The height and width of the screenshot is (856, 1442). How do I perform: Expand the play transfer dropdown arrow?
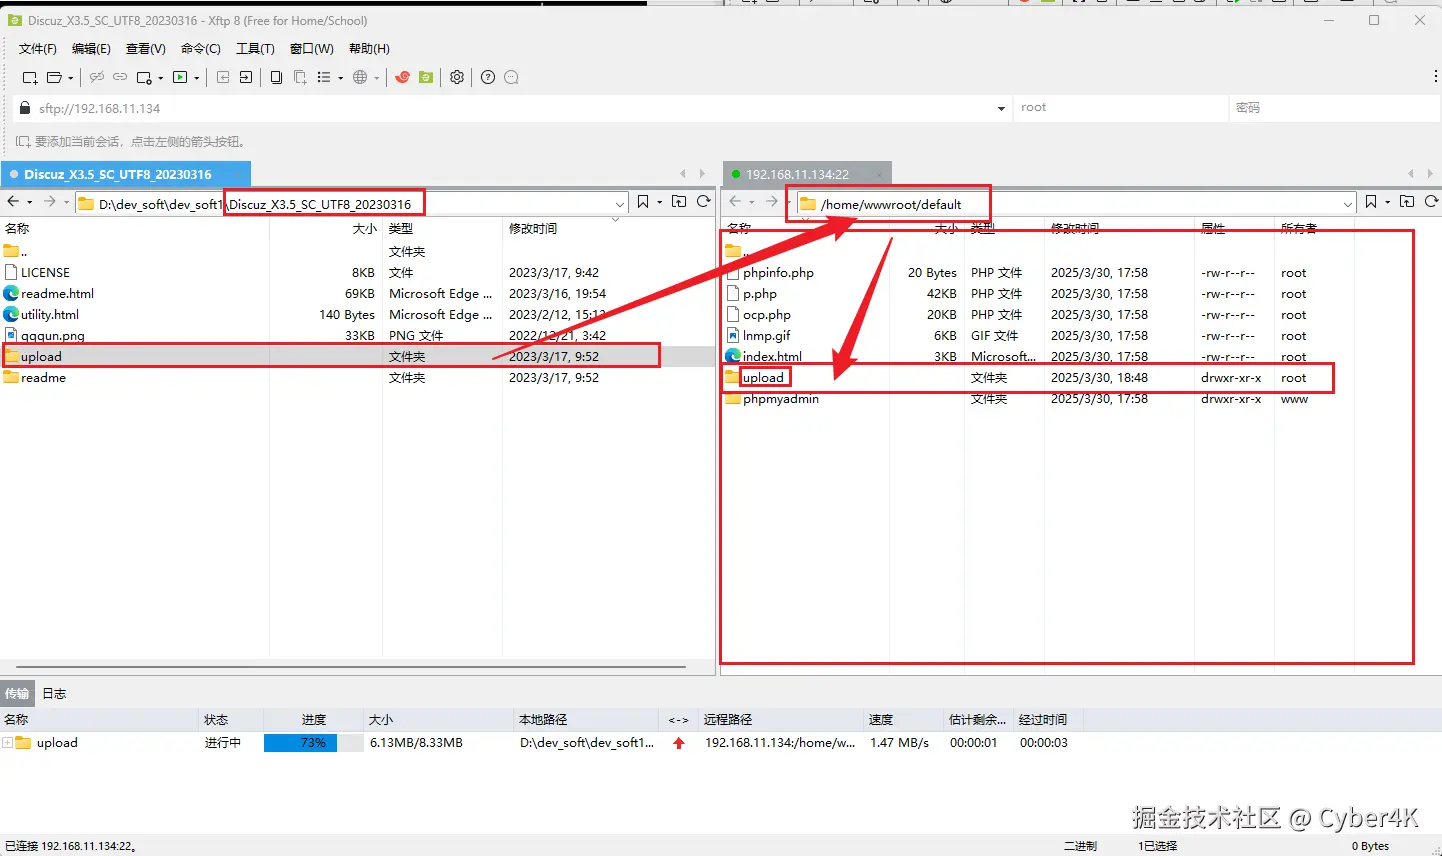[196, 78]
